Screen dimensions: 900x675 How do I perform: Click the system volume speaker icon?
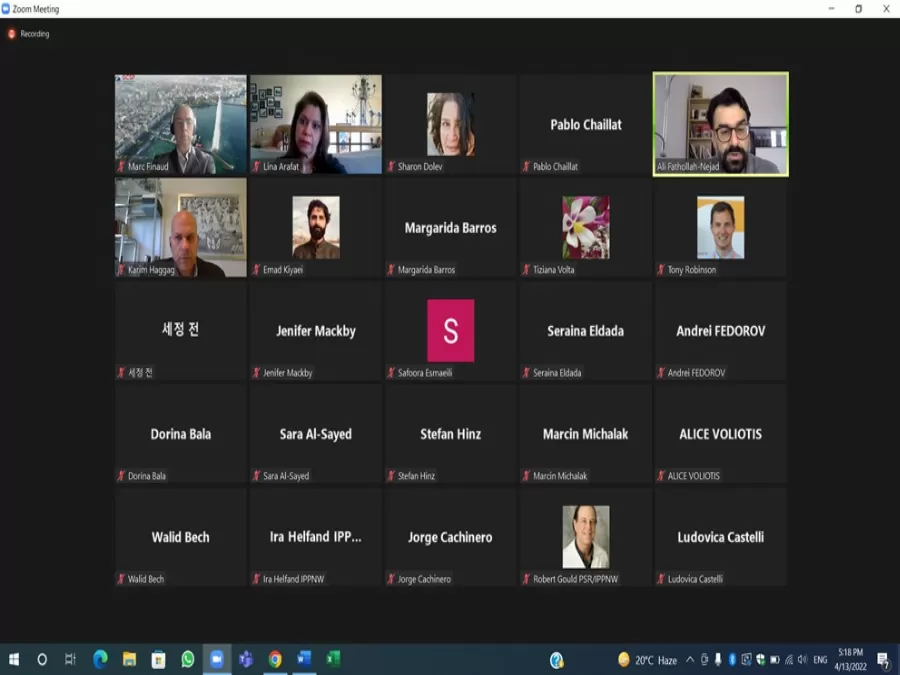point(802,660)
